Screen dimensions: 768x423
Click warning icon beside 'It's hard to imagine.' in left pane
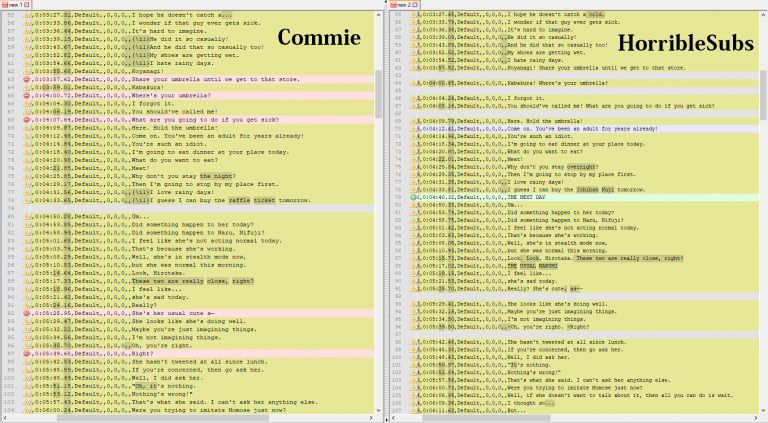(26, 31)
